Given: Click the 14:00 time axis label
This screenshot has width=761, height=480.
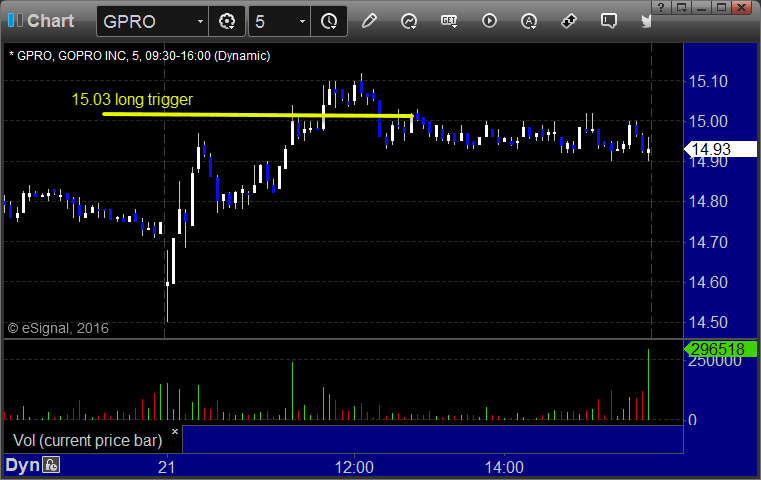Looking at the screenshot, I should tap(504, 467).
